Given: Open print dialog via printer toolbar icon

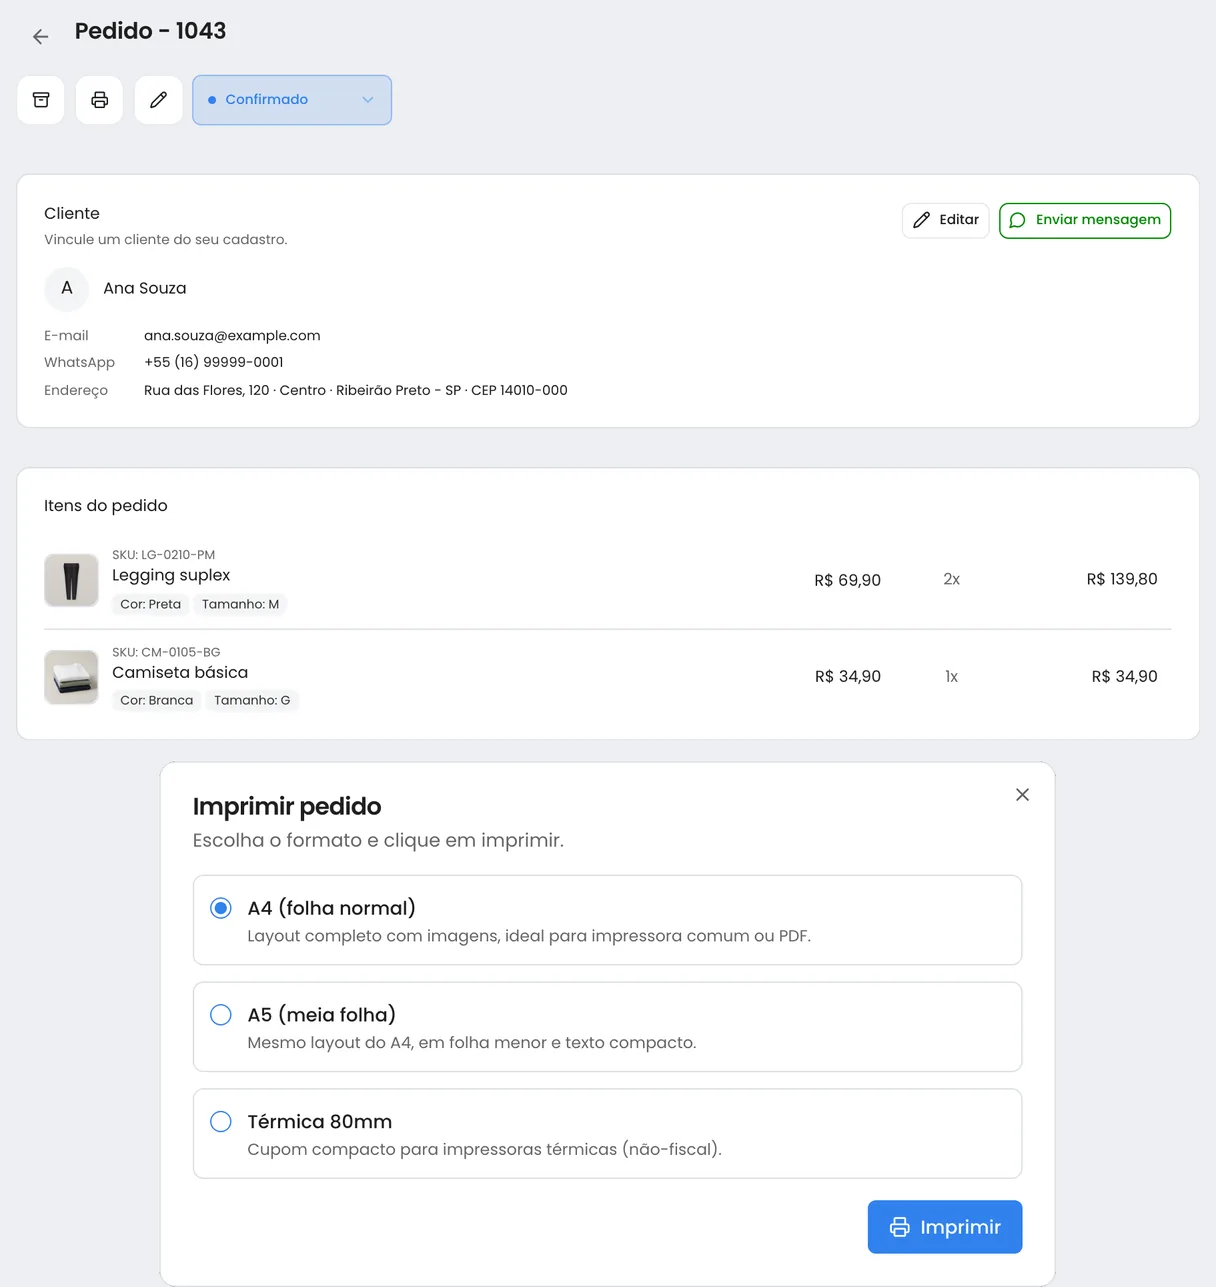Looking at the screenshot, I should pyautogui.click(x=100, y=100).
